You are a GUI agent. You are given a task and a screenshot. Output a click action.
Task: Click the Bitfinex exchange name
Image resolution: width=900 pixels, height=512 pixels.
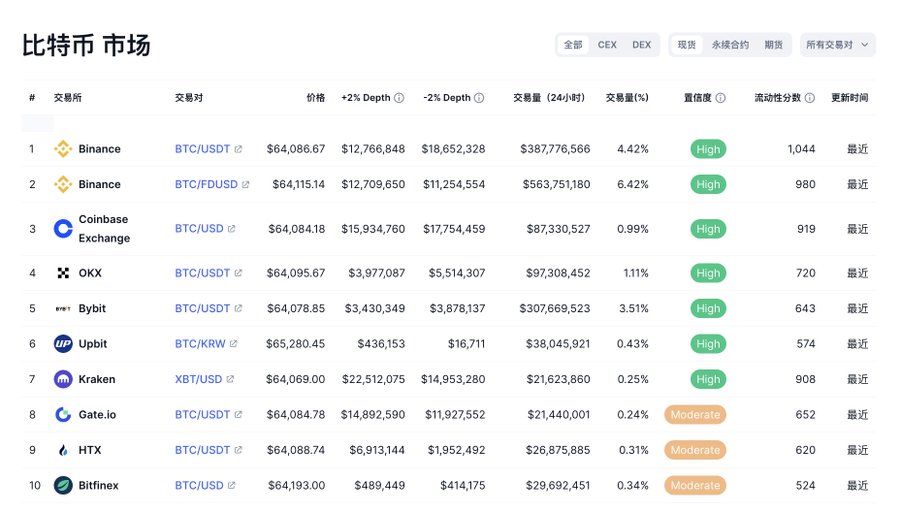pos(99,486)
